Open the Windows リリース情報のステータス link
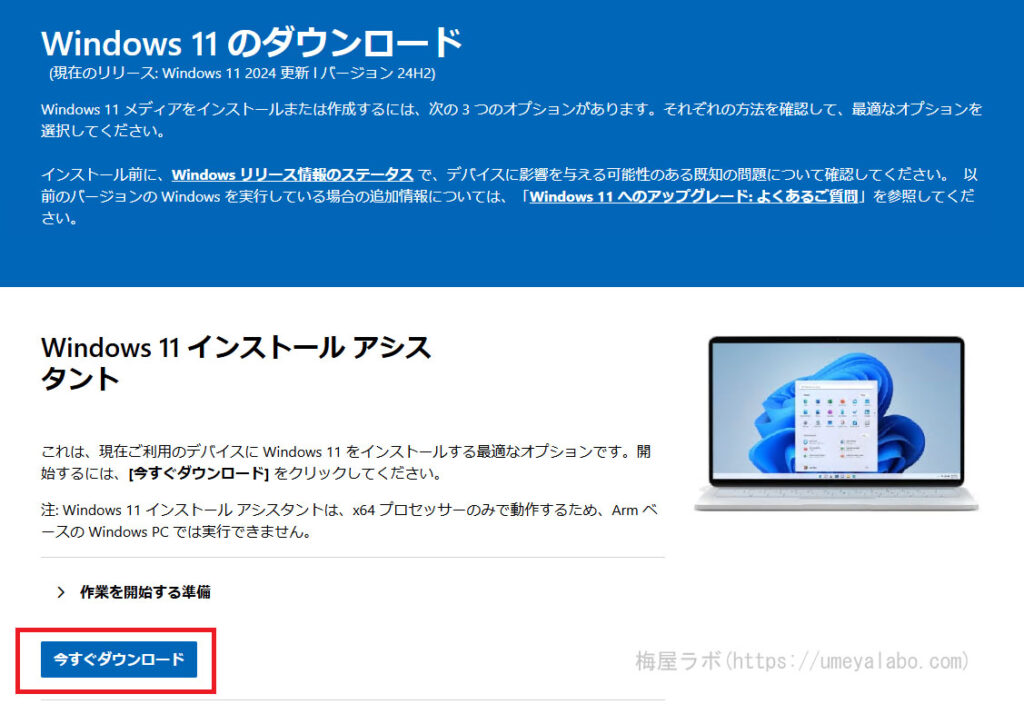Image resolution: width=1024 pixels, height=704 pixels. click(x=293, y=174)
